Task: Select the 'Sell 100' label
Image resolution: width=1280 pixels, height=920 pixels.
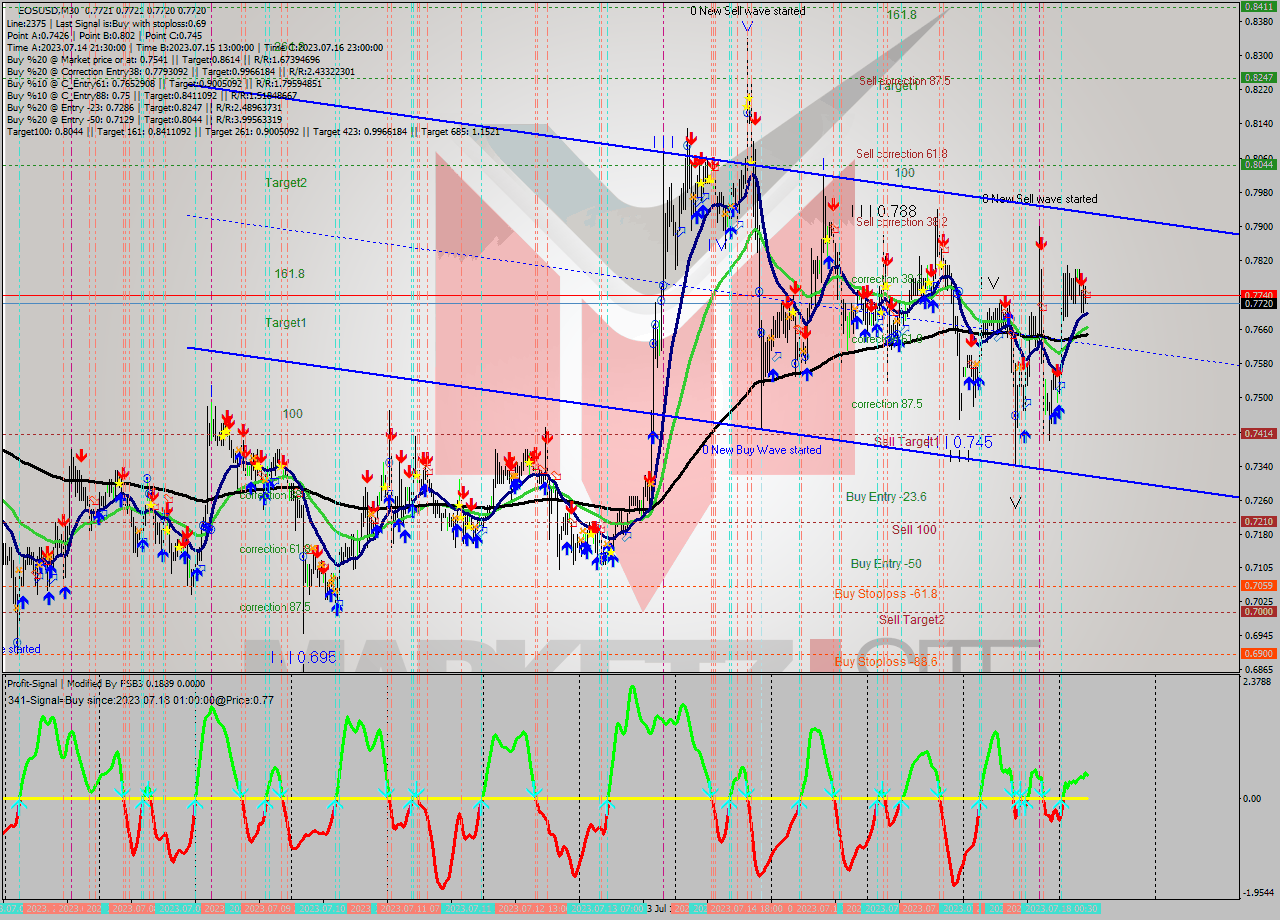Action: [x=914, y=529]
